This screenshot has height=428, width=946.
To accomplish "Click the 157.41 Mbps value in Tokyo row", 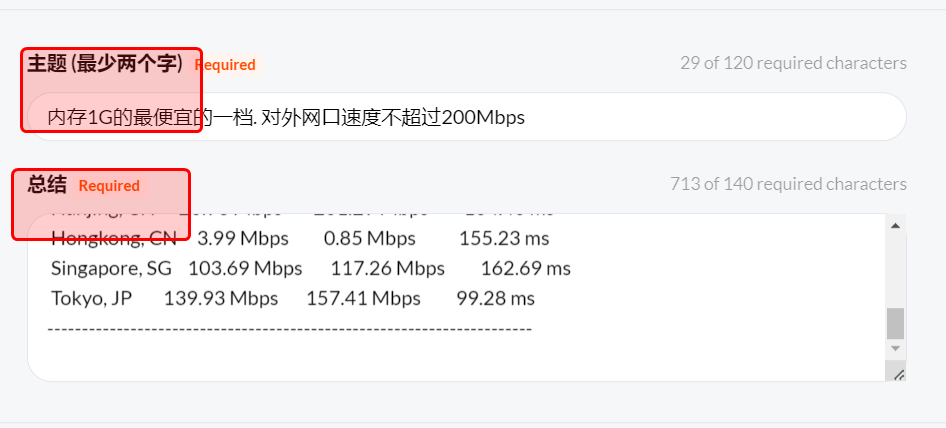I will click(x=363, y=299).
